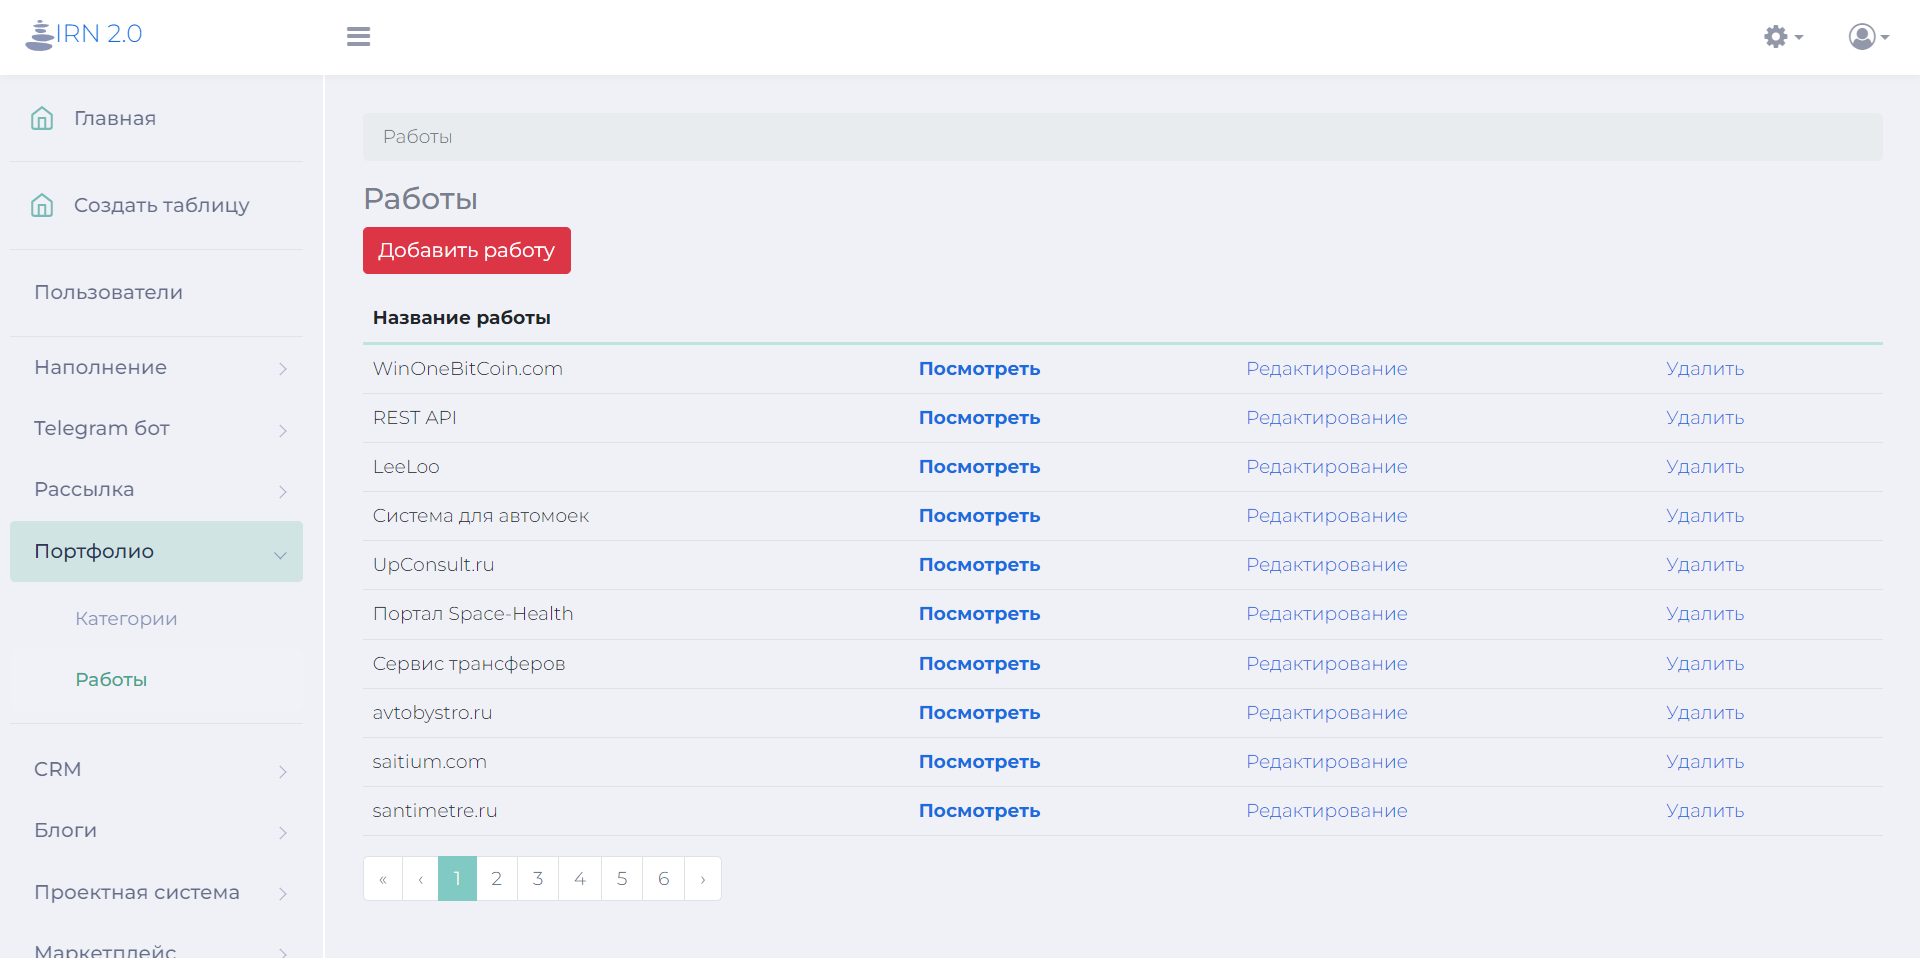View the santimetre.ru work
1920x958 pixels.
pyautogui.click(x=979, y=810)
